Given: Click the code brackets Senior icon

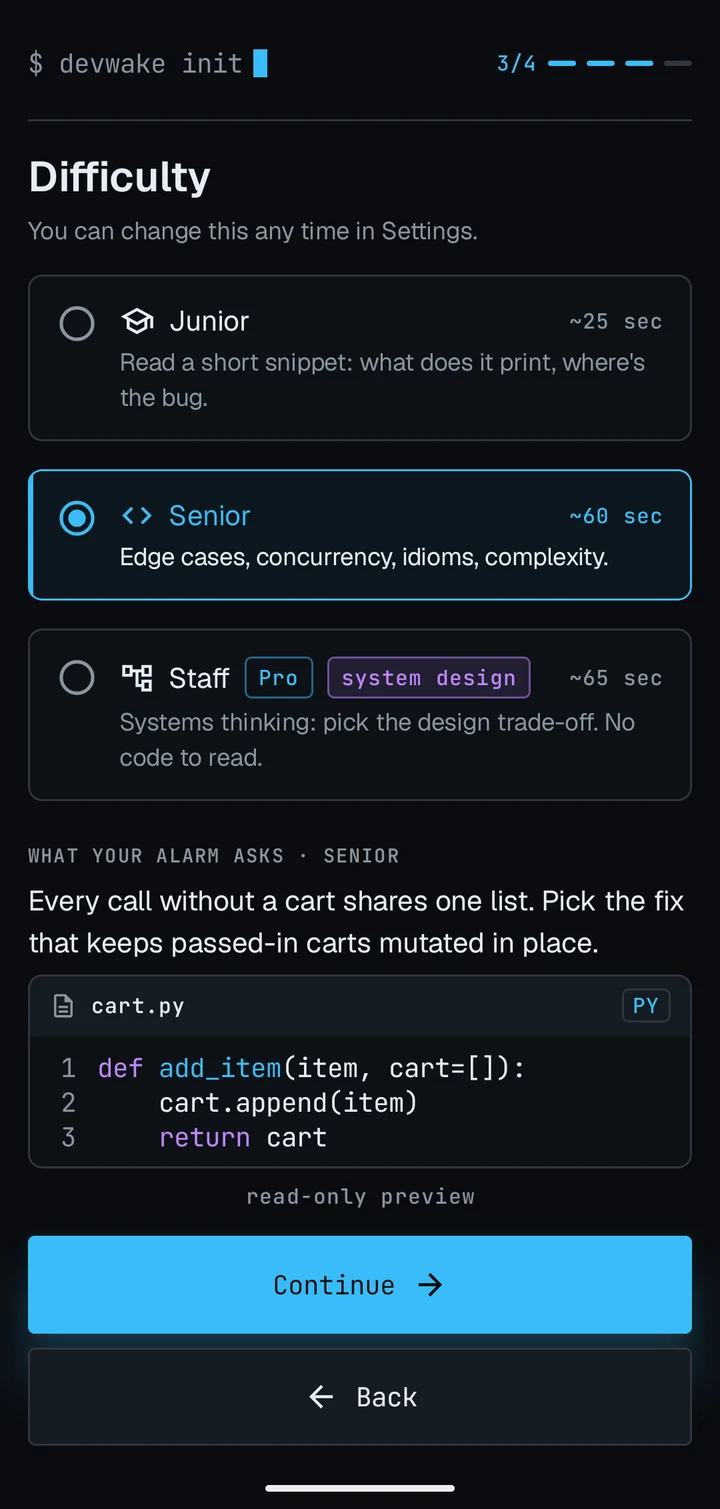Looking at the screenshot, I should point(137,516).
